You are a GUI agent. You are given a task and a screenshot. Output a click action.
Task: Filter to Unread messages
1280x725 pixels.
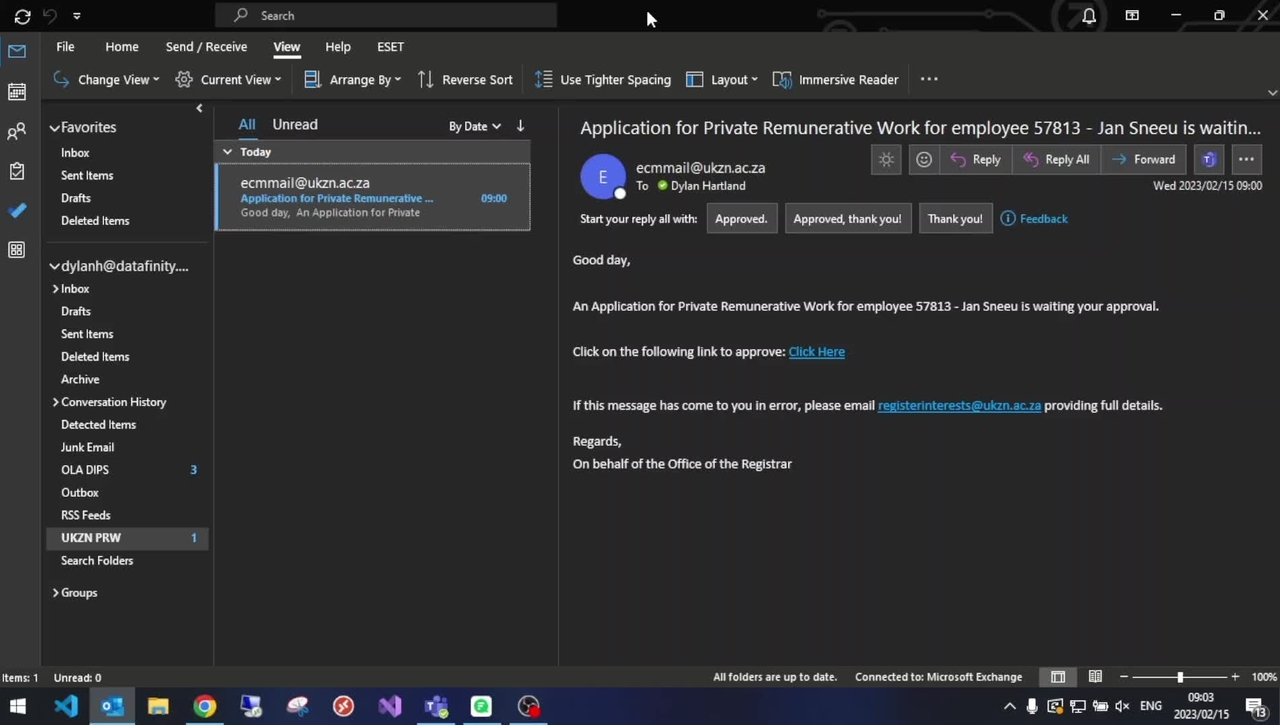pos(295,125)
